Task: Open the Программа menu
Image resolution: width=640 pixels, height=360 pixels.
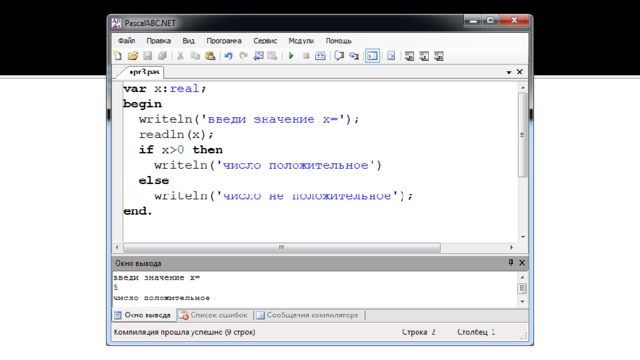Action: tap(224, 41)
